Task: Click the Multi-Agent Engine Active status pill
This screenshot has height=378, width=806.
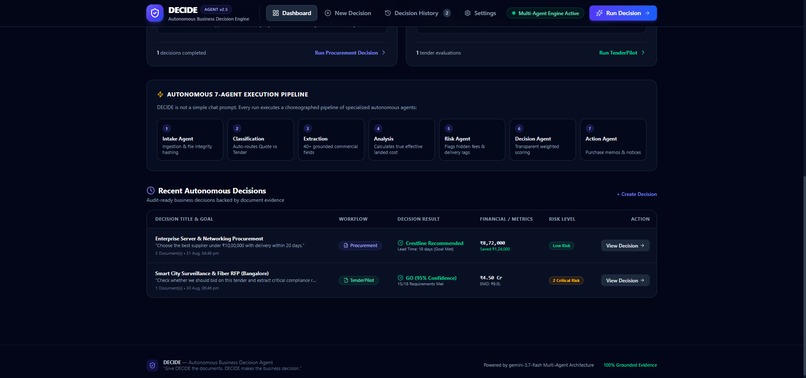Action: click(x=545, y=13)
